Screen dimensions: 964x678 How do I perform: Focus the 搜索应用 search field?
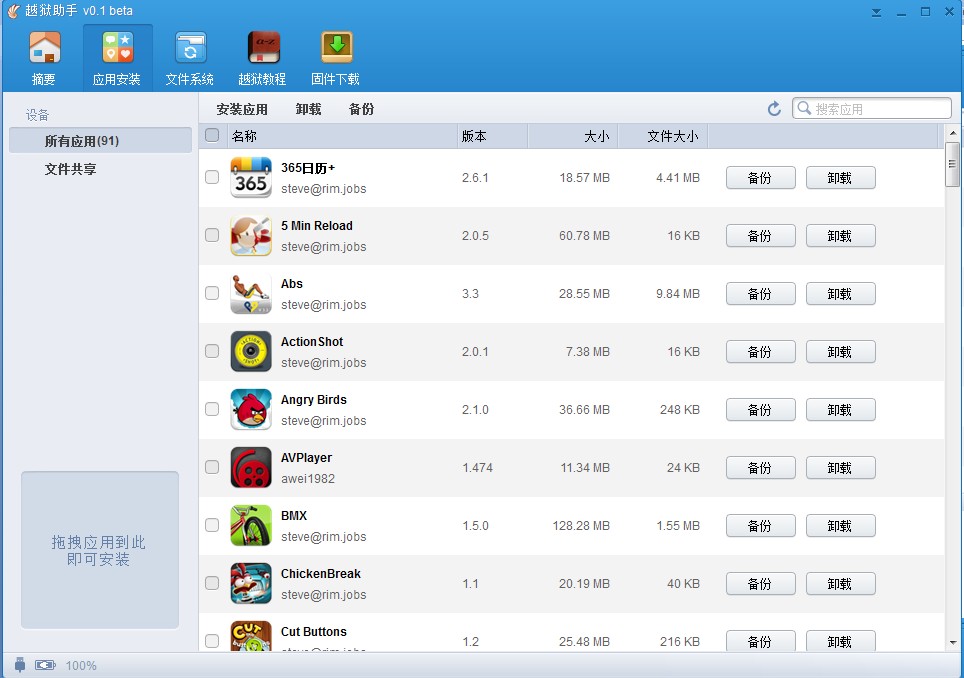click(872, 108)
